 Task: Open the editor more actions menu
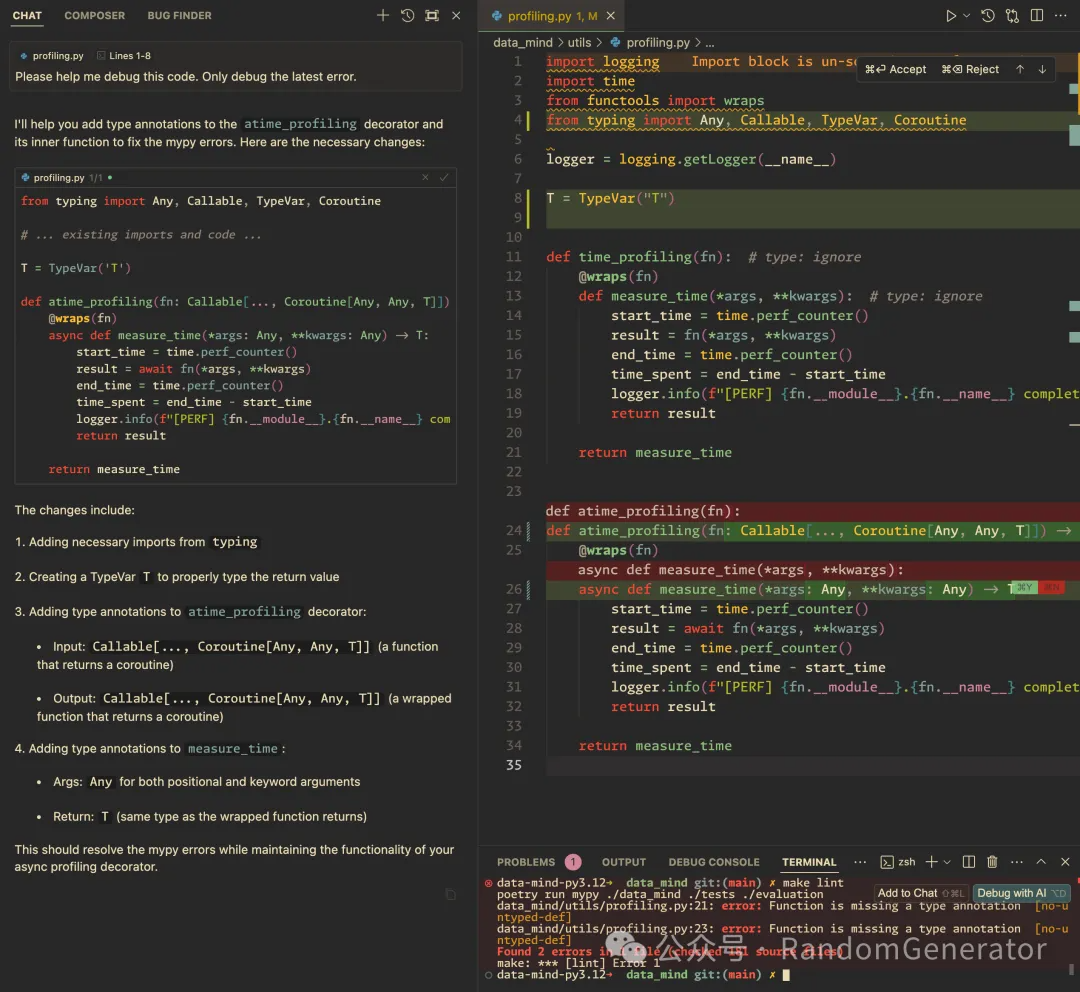tap(1061, 15)
